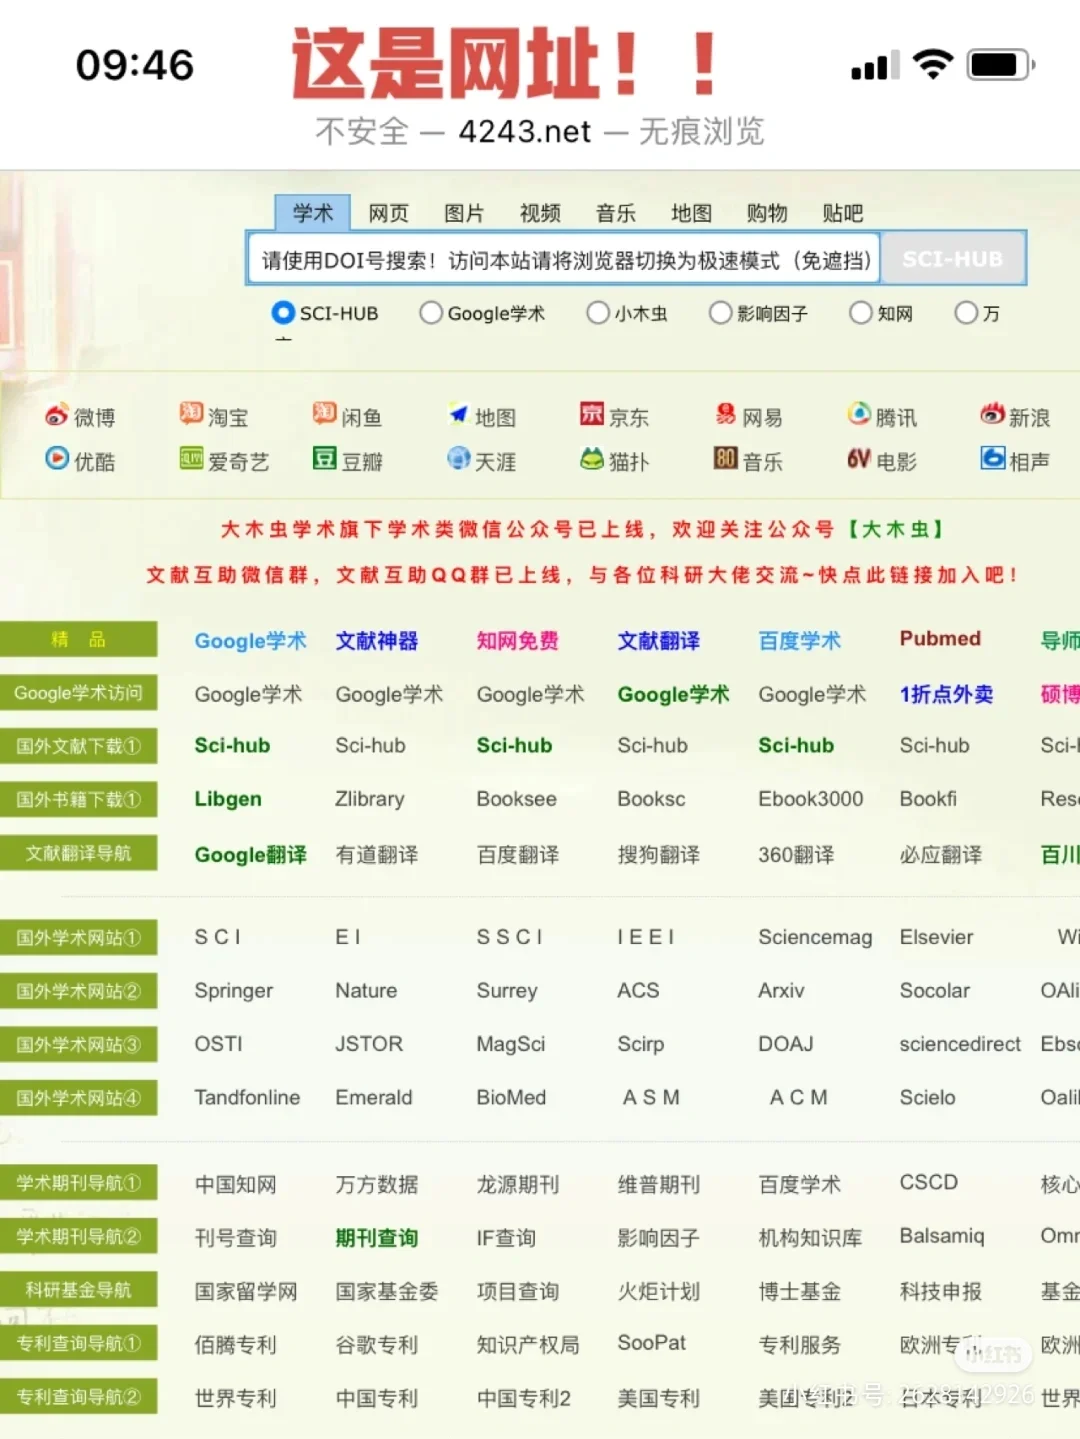Open the SooPat patent link
The height and width of the screenshot is (1439, 1080).
652,1343
